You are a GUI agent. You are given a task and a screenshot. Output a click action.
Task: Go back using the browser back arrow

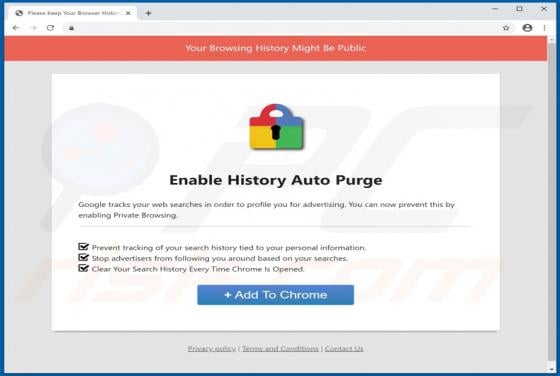(x=16, y=28)
